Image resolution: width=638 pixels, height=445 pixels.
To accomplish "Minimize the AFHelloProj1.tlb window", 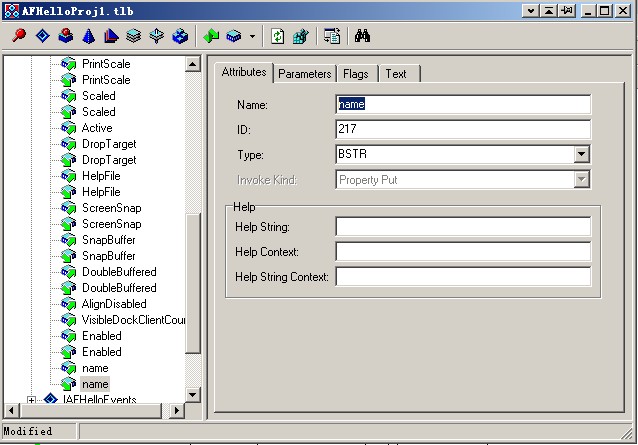I will [x=588, y=11].
